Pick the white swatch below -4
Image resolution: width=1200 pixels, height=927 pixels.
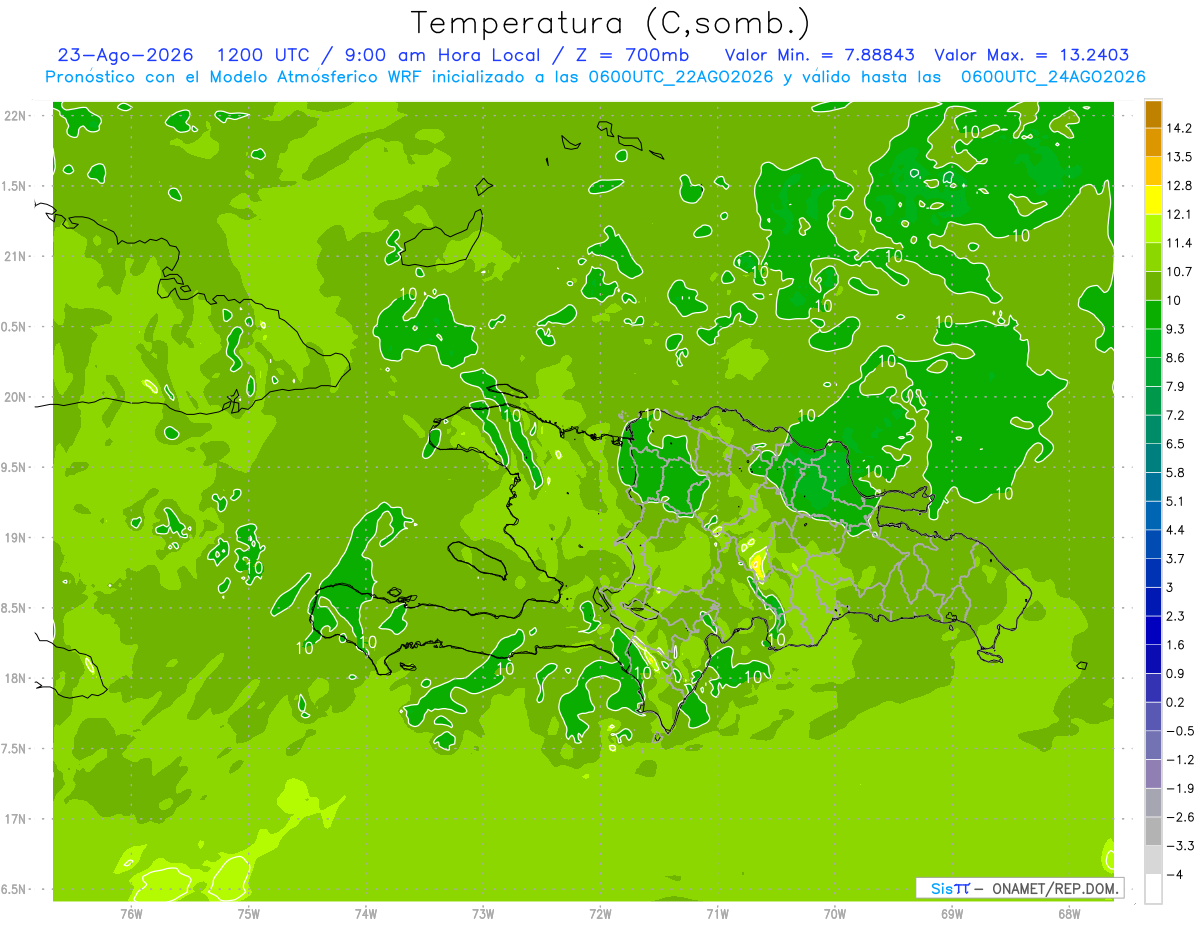pyautogui.click(x=1153, y=888)
